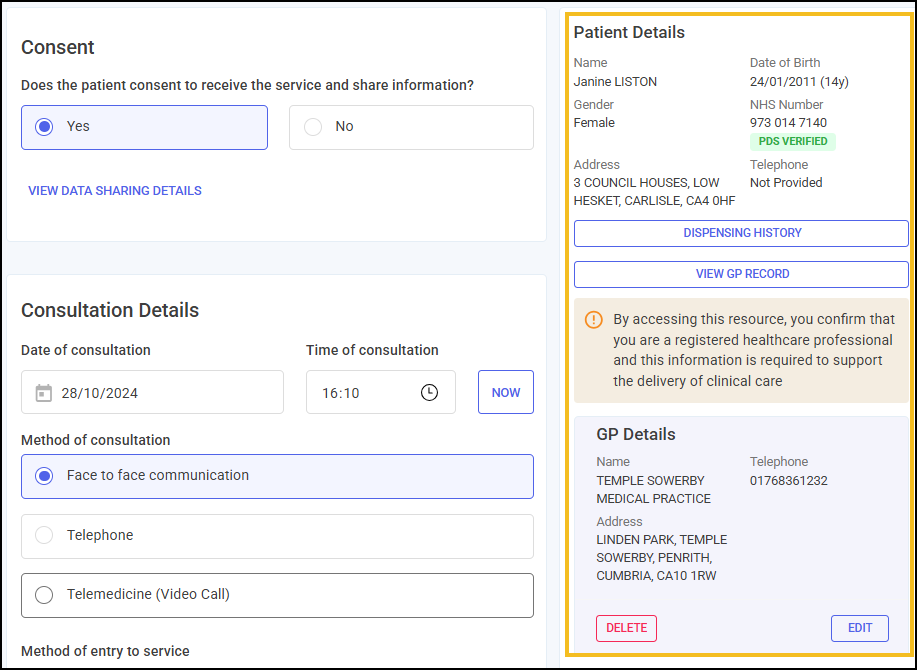
Task: Click the NHS Number 973 014 7140
Action: pos(788,123)
